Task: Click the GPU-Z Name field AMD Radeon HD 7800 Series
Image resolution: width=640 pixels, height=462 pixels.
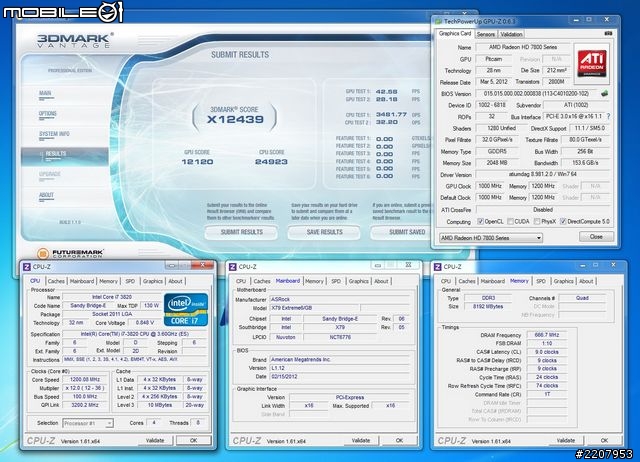Action: (522, 47)
